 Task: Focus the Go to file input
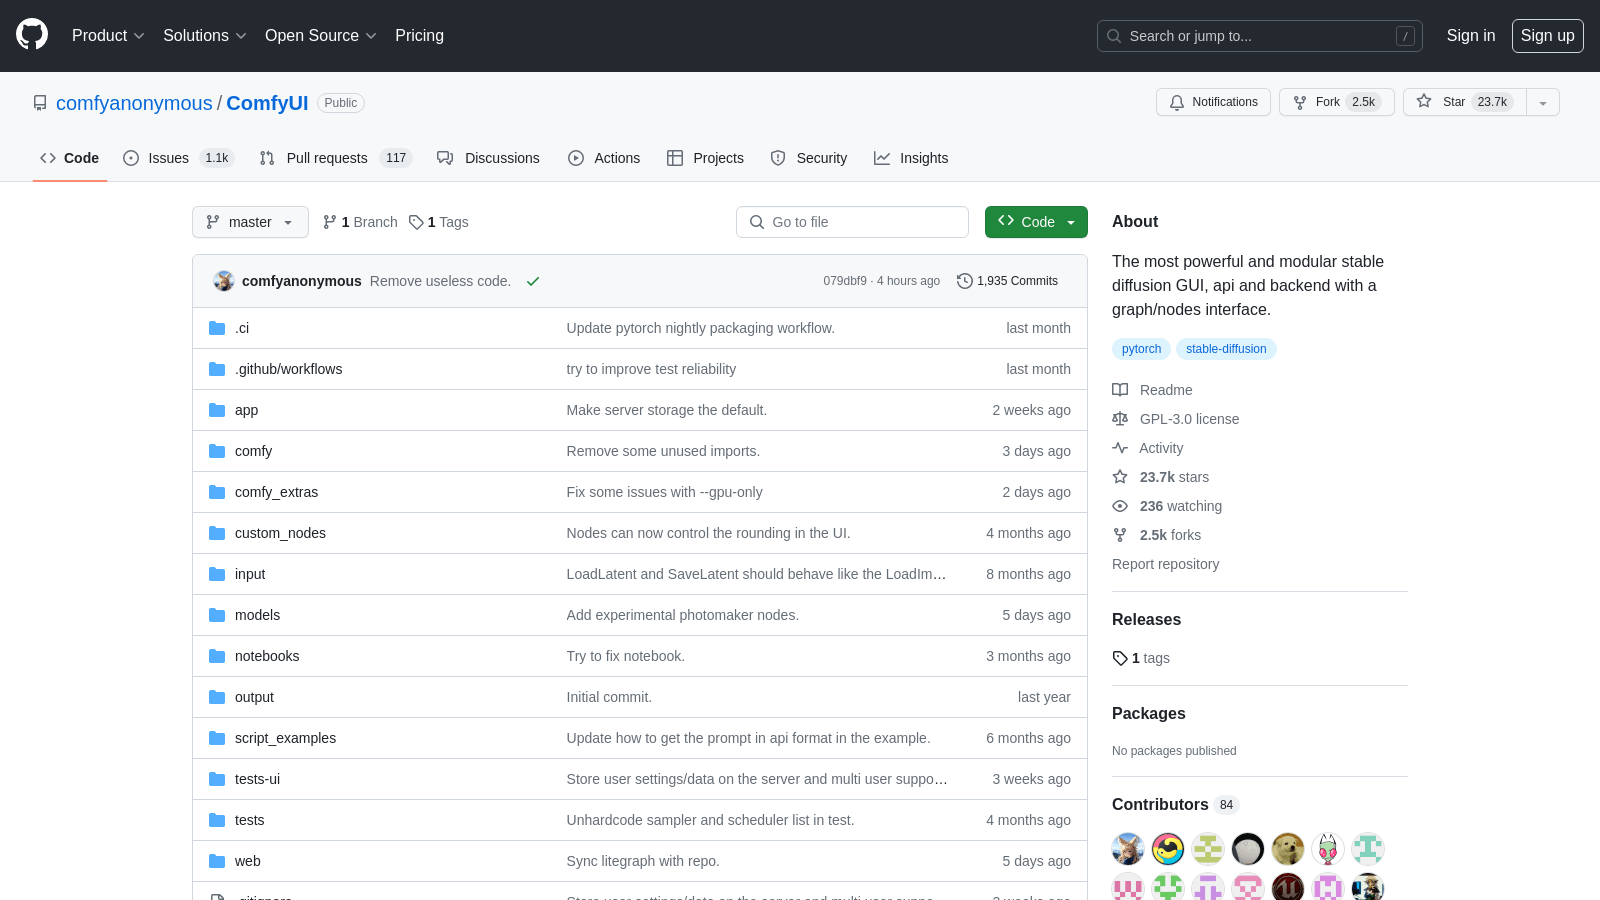(852, 222)
